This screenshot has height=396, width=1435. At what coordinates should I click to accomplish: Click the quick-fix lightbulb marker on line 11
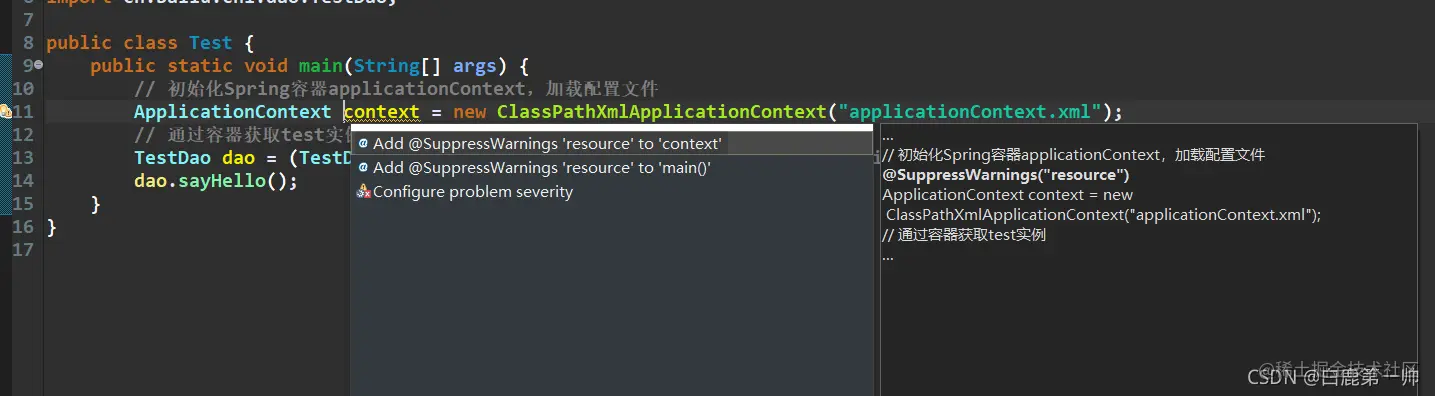click(x=6, y=111)
